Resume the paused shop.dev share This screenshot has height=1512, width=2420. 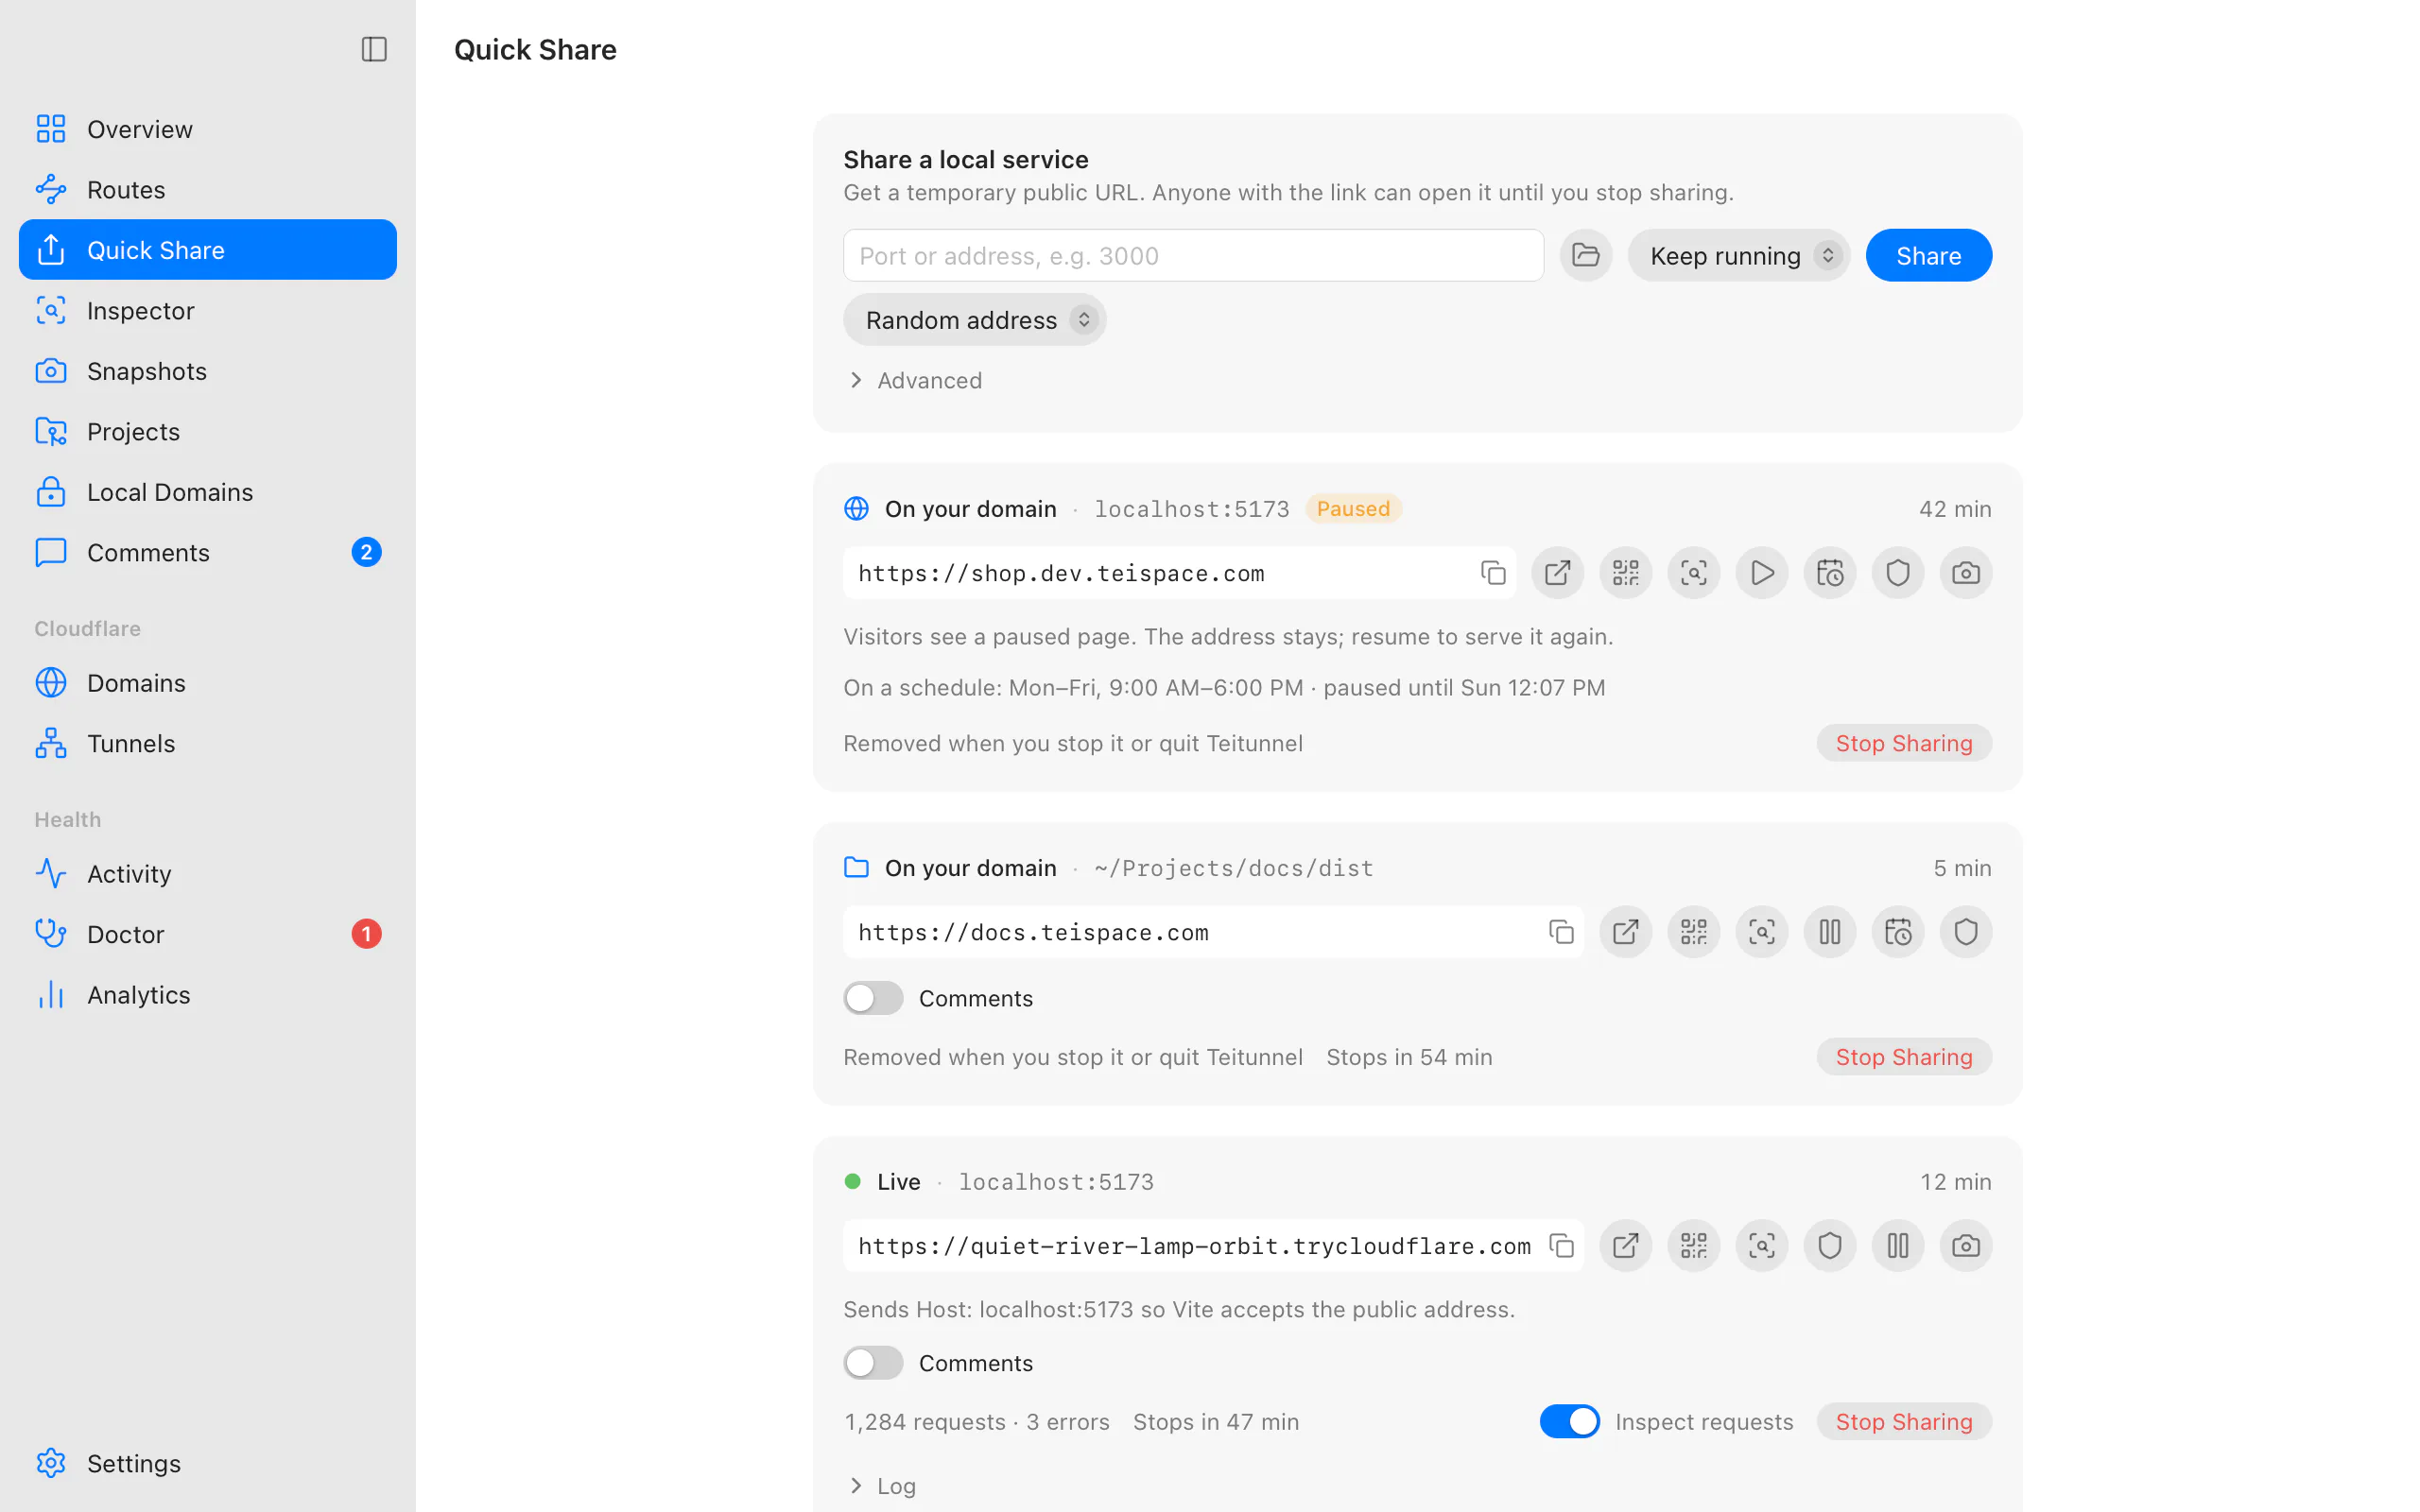(1761, 573)
